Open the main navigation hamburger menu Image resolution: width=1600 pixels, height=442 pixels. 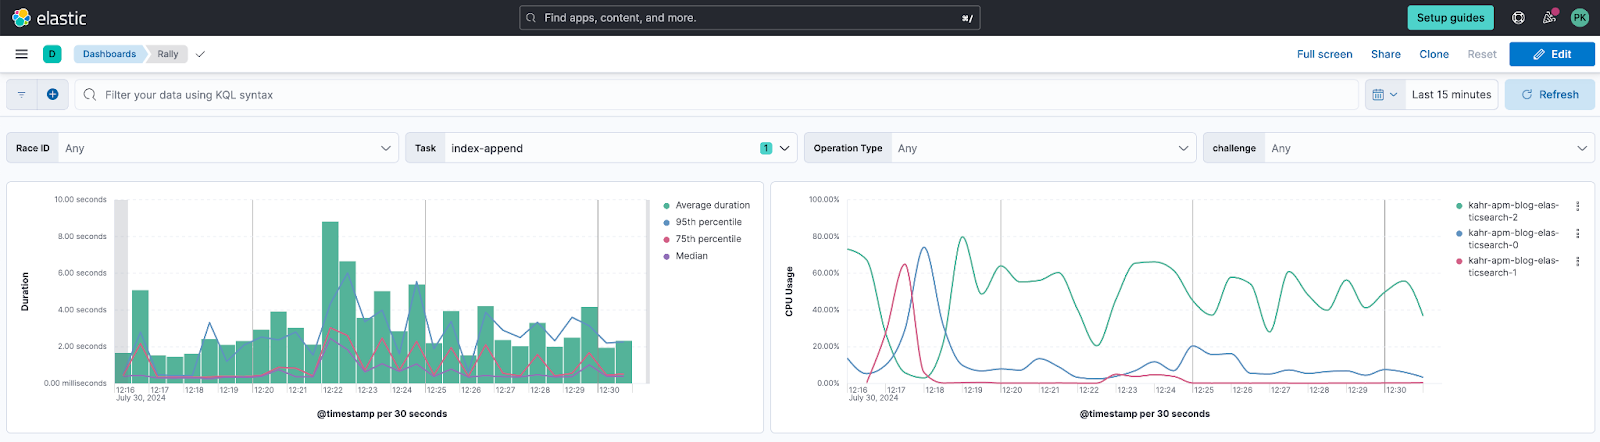[21, 54]
